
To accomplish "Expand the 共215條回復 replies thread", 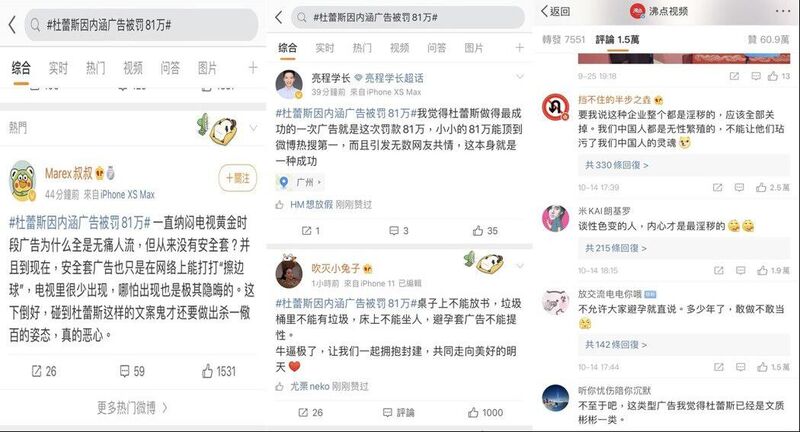I will click(x=615, y=248).
